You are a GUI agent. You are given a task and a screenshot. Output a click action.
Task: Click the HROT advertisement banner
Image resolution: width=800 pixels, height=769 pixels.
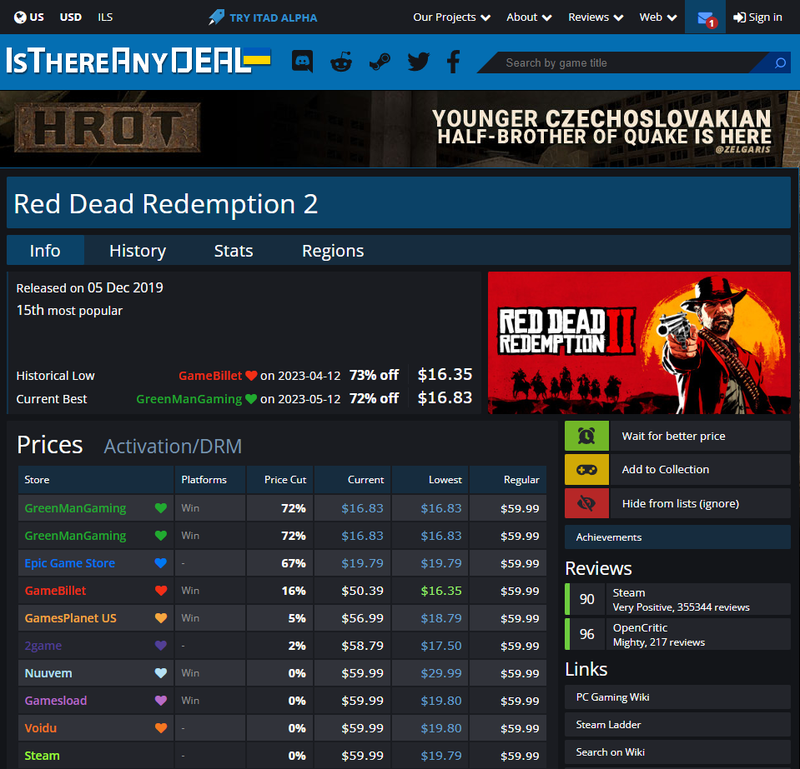tap(400, 129)
